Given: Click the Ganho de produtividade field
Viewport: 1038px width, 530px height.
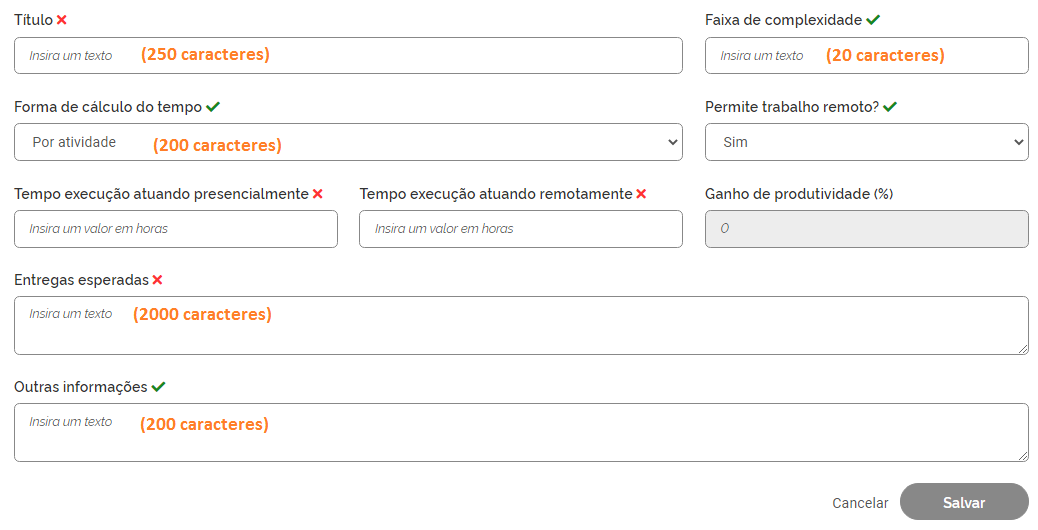Looking at the screenshot, I should click(x=866, y=229).
